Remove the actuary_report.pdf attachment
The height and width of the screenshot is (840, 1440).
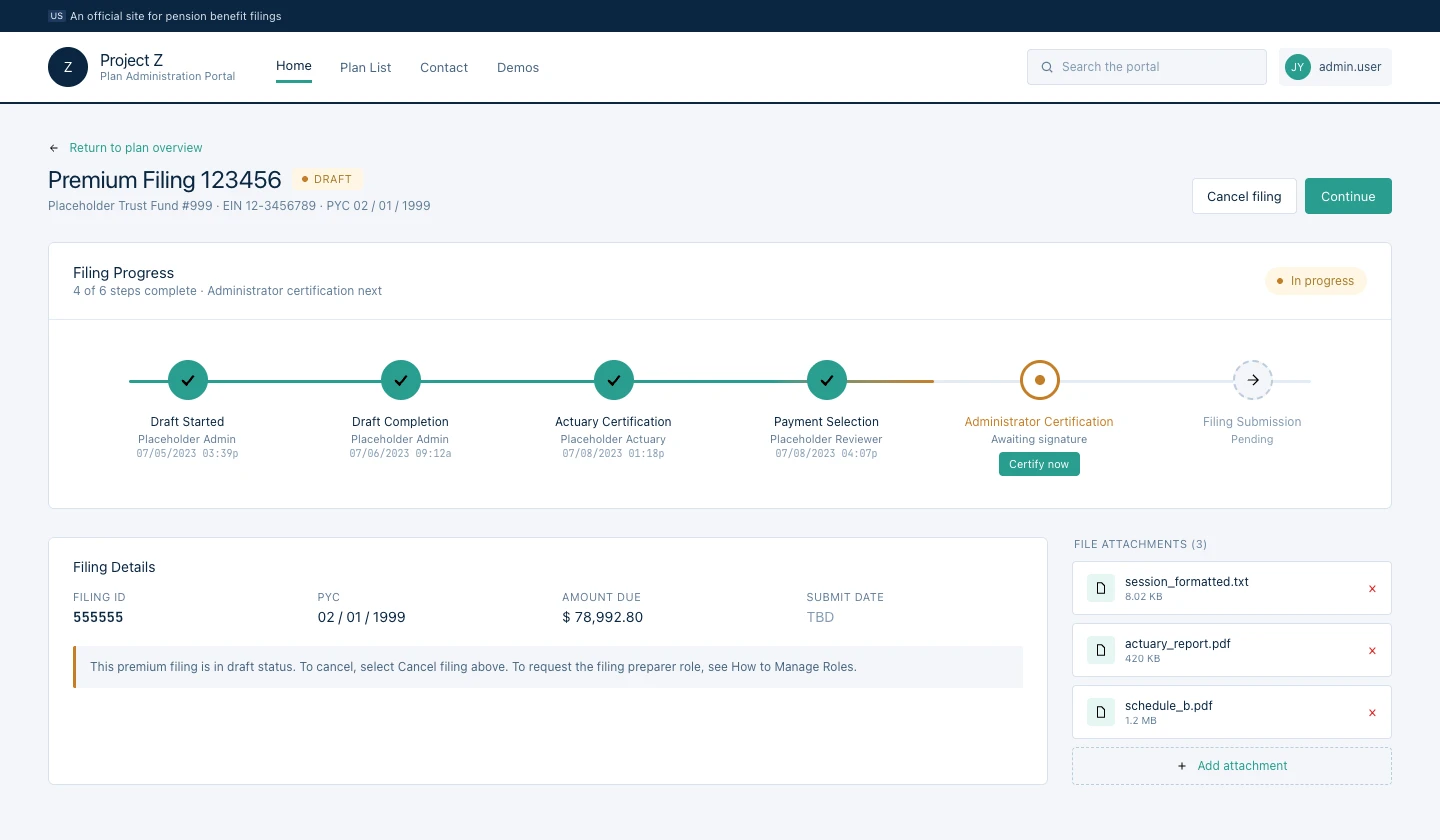[1372, 651]
